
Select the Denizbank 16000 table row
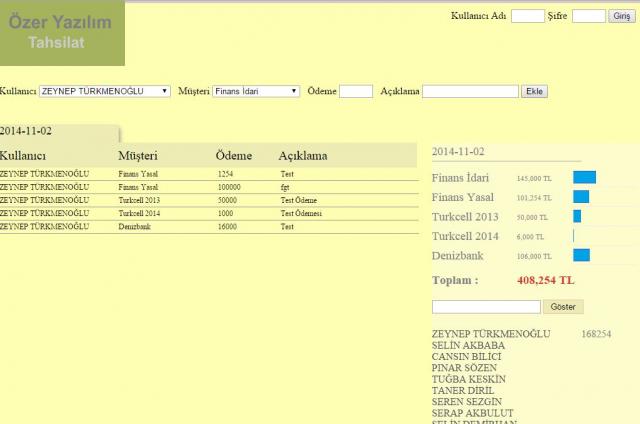tap(208, 227)
